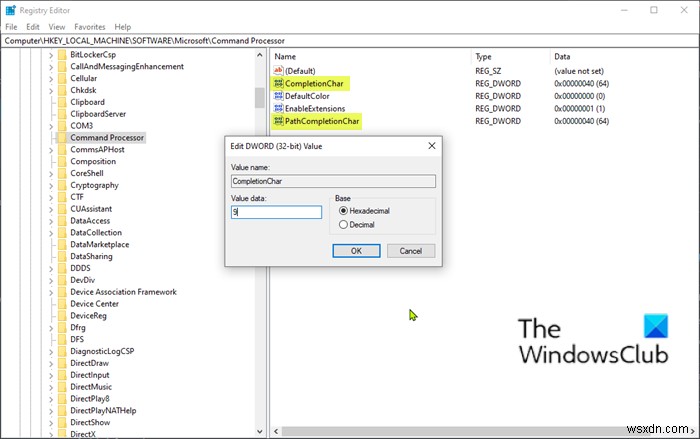The height and width of the screenshot is (439, 700).
Task: Click the CallAndMessagingEnhancement folder icon
Action: [x=62, y=67]
